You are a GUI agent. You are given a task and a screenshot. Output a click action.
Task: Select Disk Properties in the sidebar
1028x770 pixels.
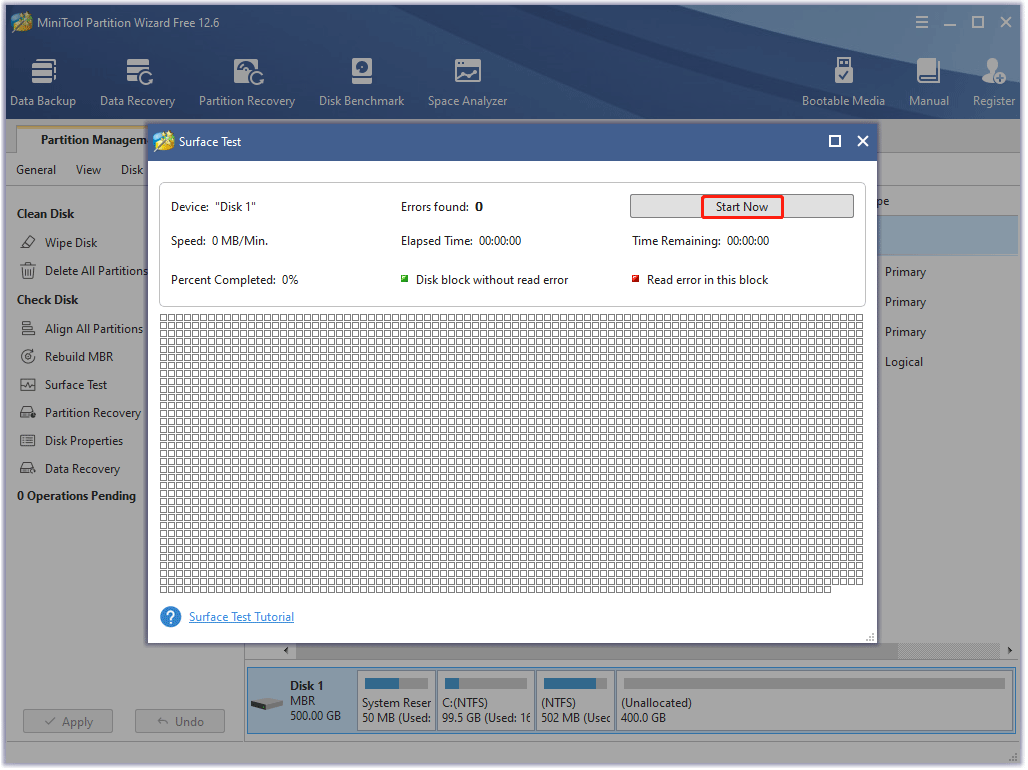coord(84,441)
